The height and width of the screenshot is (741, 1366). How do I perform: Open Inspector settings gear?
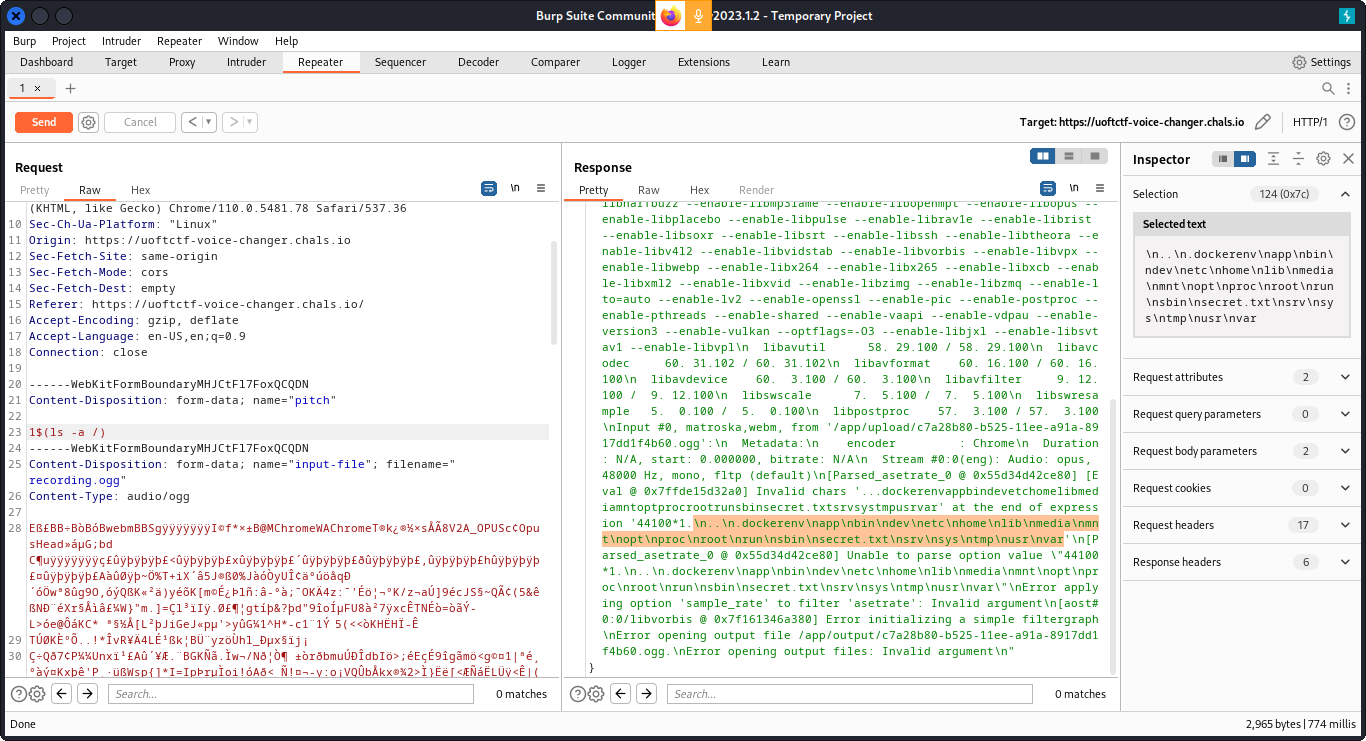(x=1323, y=159)
